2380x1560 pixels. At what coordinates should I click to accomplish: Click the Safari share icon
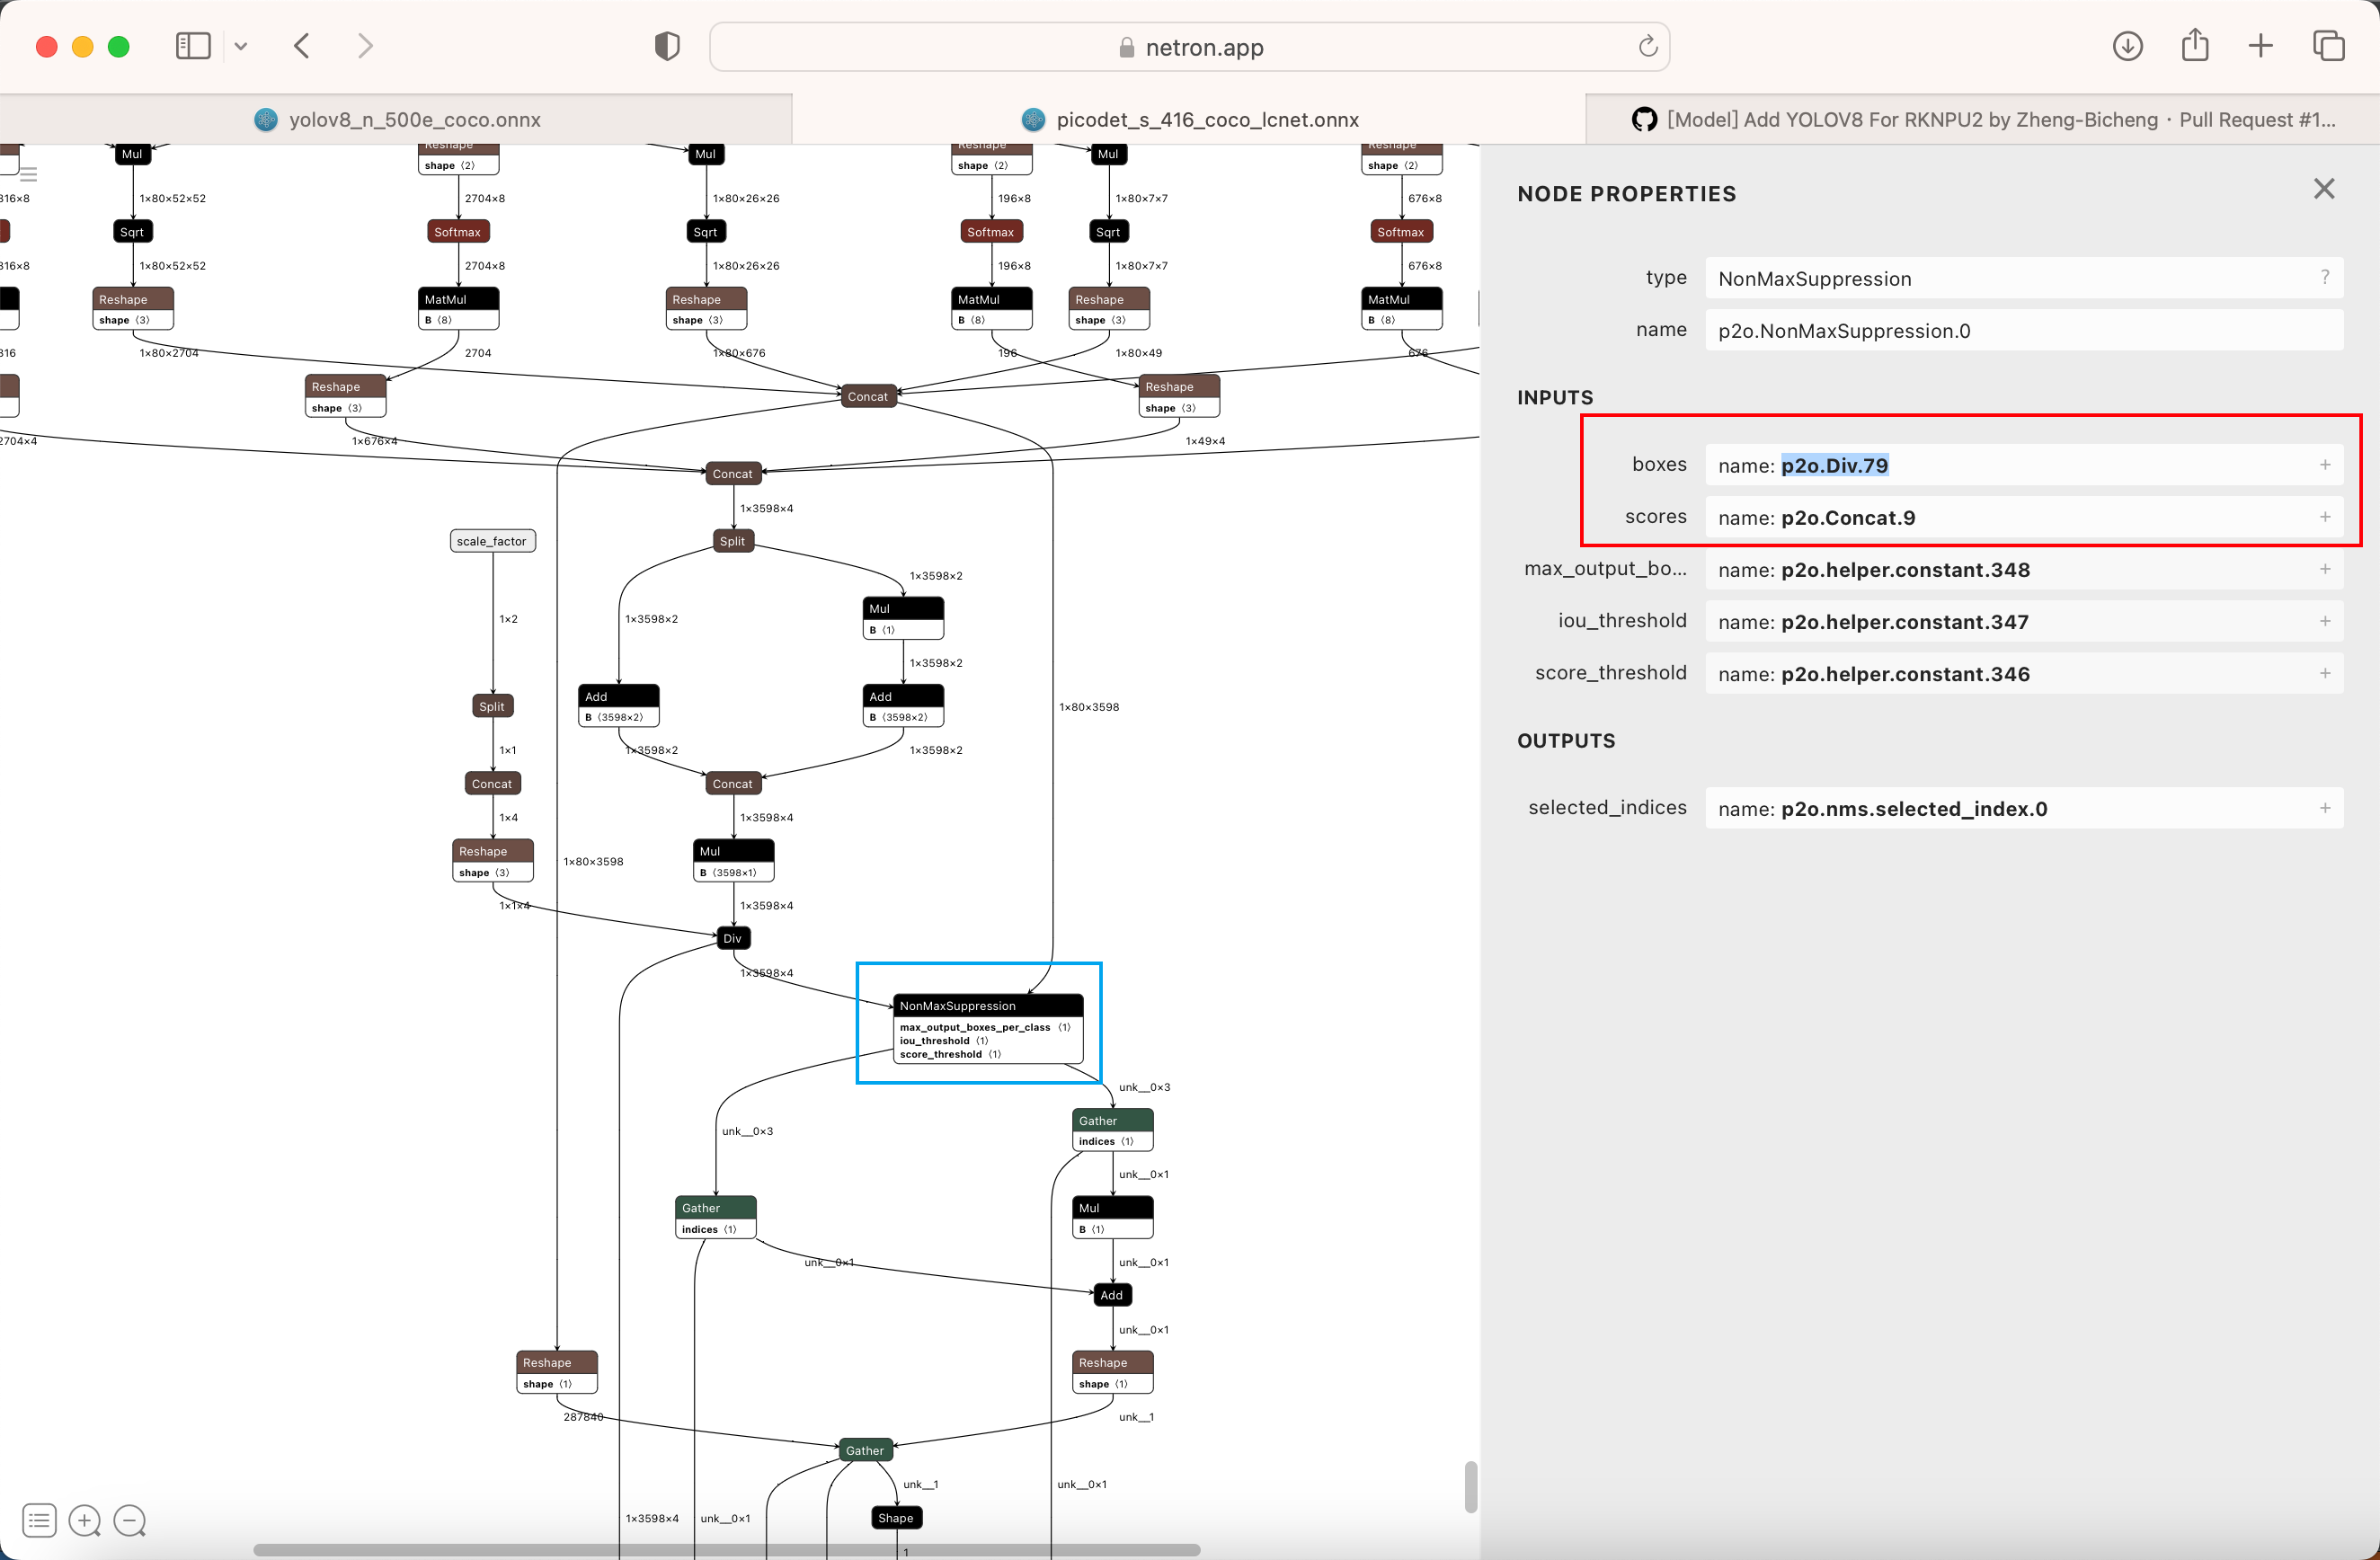(2194, 46)
